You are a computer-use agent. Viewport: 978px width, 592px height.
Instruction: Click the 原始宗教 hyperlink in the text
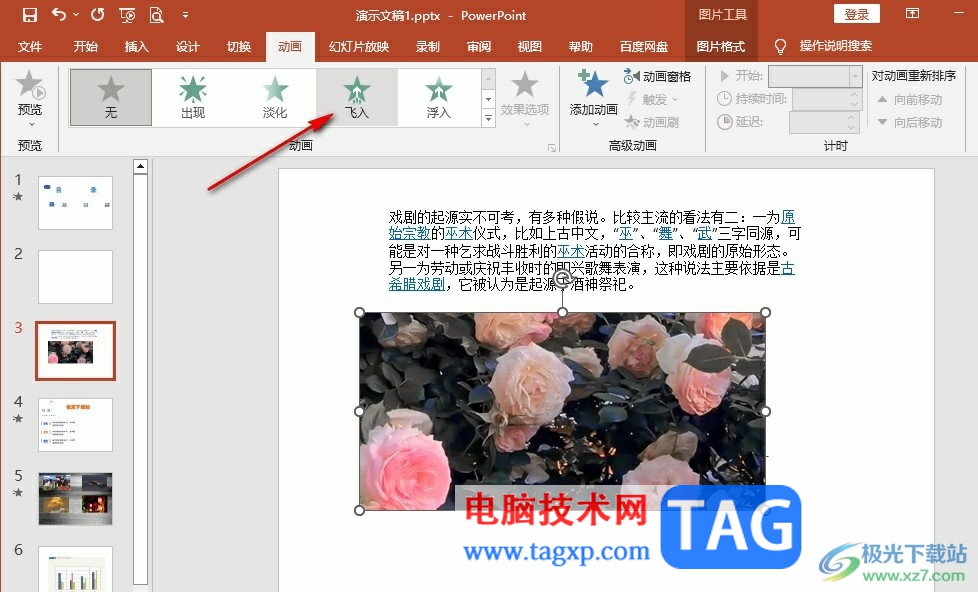click(410, 234)
